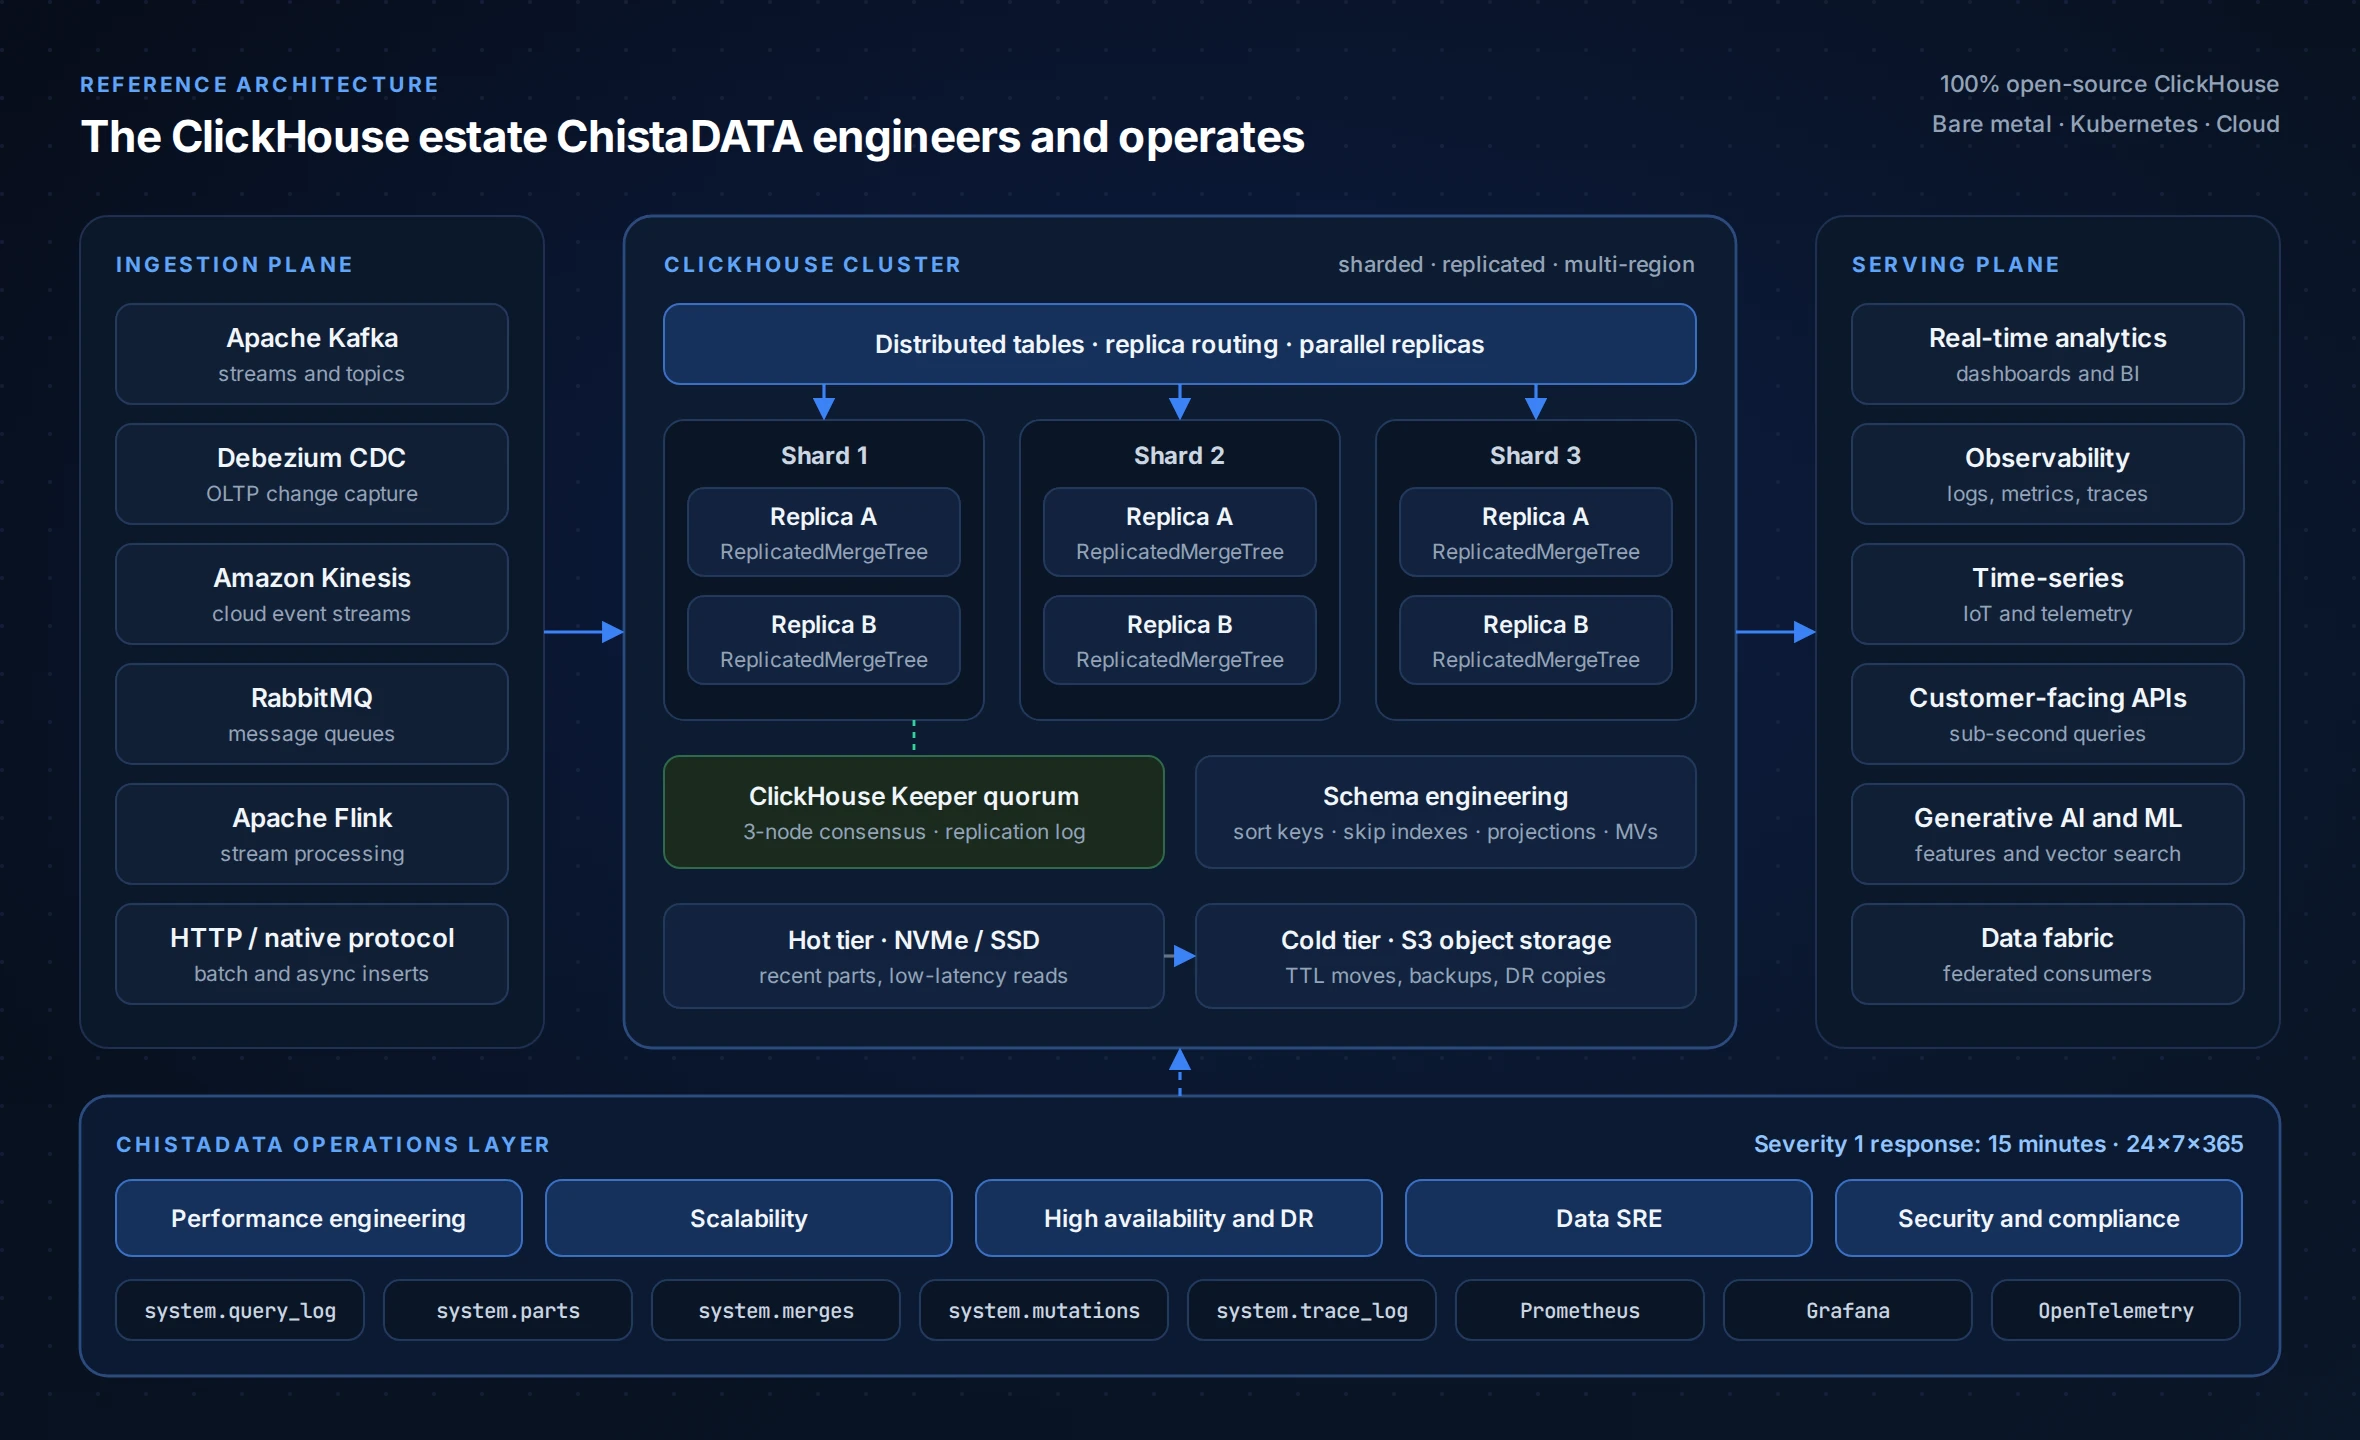The height and width of the screenshot is (1440, 2360).
Task: Click the Data SRE button
Action: (x=1609, y=1218)
